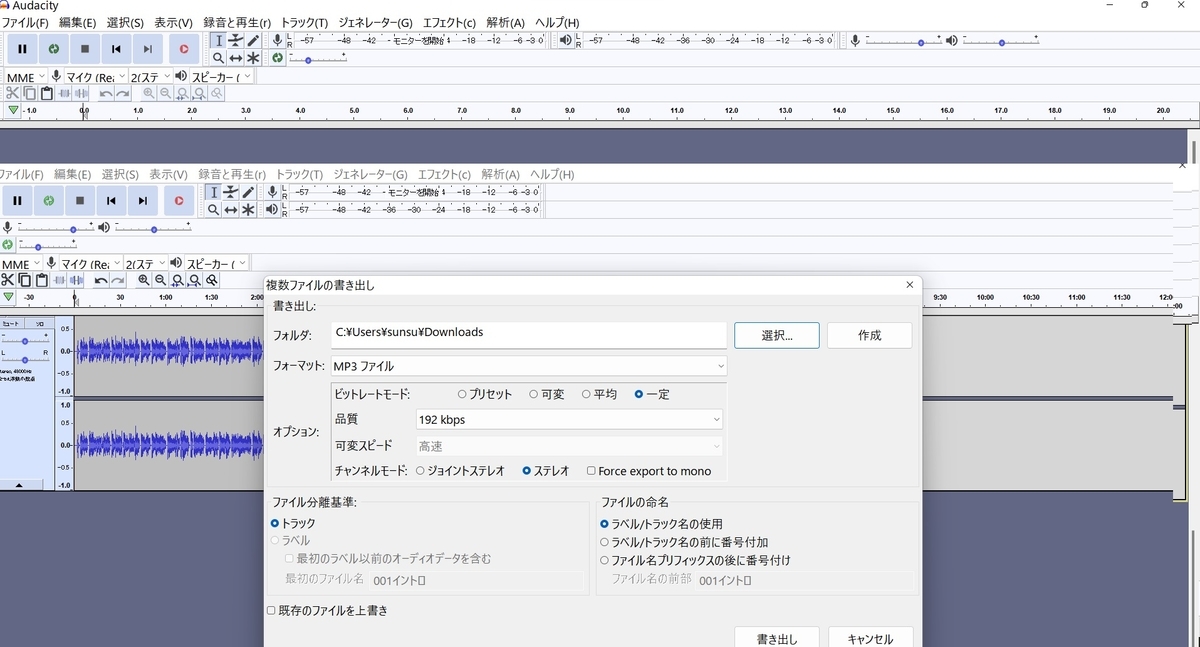This screenshot has width=1200, height=647.
Task: Open the 品質 192 kbps dropdown
Action: tap(569, 419)
